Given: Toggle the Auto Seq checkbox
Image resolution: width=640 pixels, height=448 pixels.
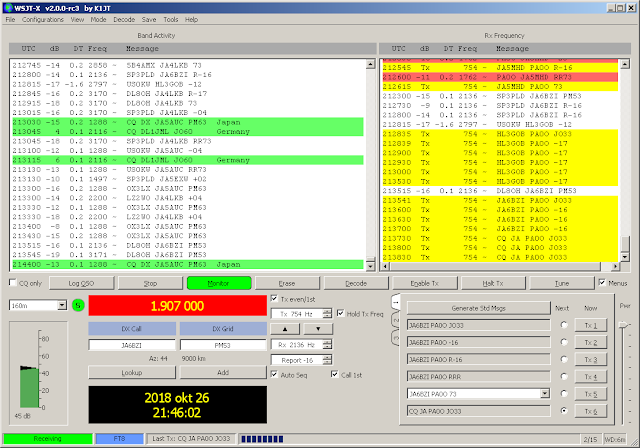Looking at the screenshot, I should pyautogui.click(x=274, y=375).
